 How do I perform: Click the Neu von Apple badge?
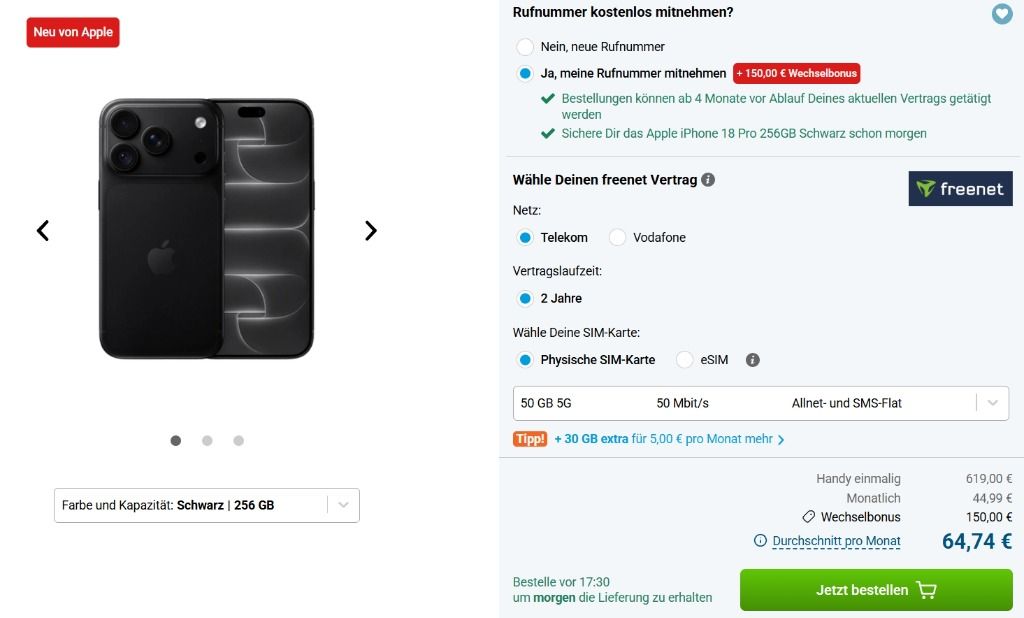tap(73, 32)
